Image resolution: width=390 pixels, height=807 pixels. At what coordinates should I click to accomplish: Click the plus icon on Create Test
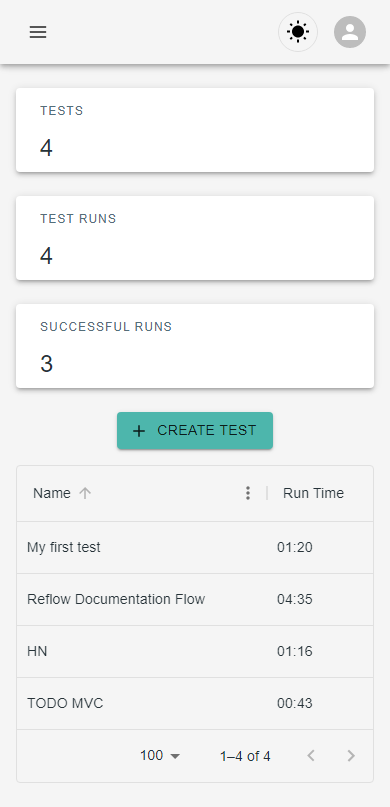tap(139, 431)
